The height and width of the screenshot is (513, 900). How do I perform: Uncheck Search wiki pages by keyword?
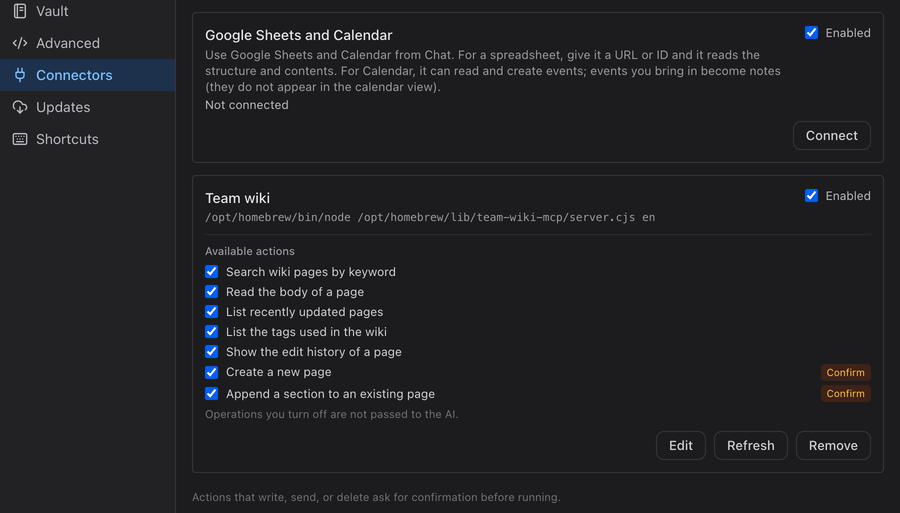pyautogui.click(x=212, y=271)
